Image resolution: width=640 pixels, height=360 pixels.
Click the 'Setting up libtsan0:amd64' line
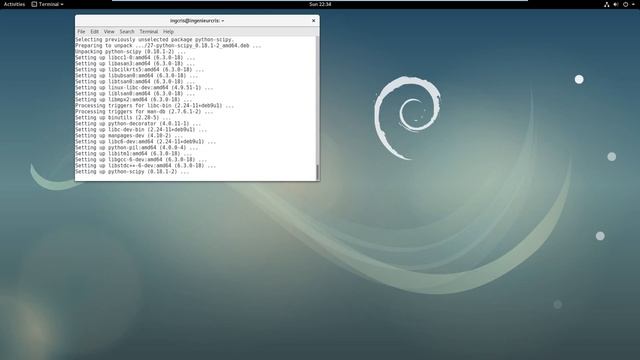(135, 82)
